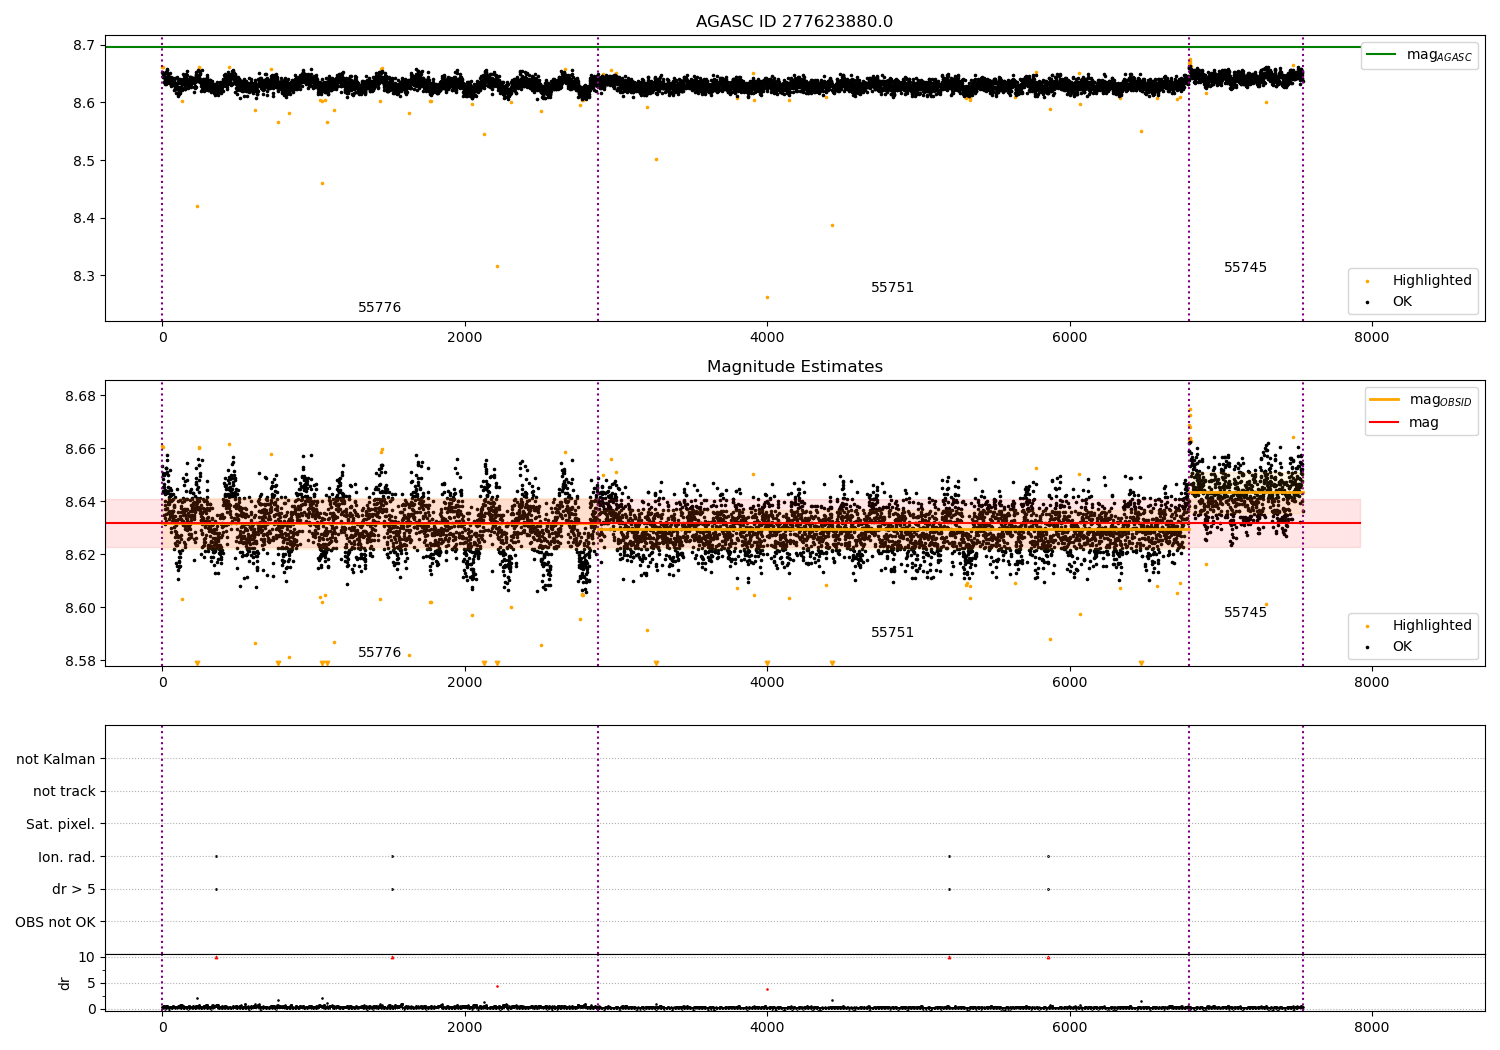The image size is (1500, 1050).
Task: Click the "not Kalman" flag label
Action: 56,759
